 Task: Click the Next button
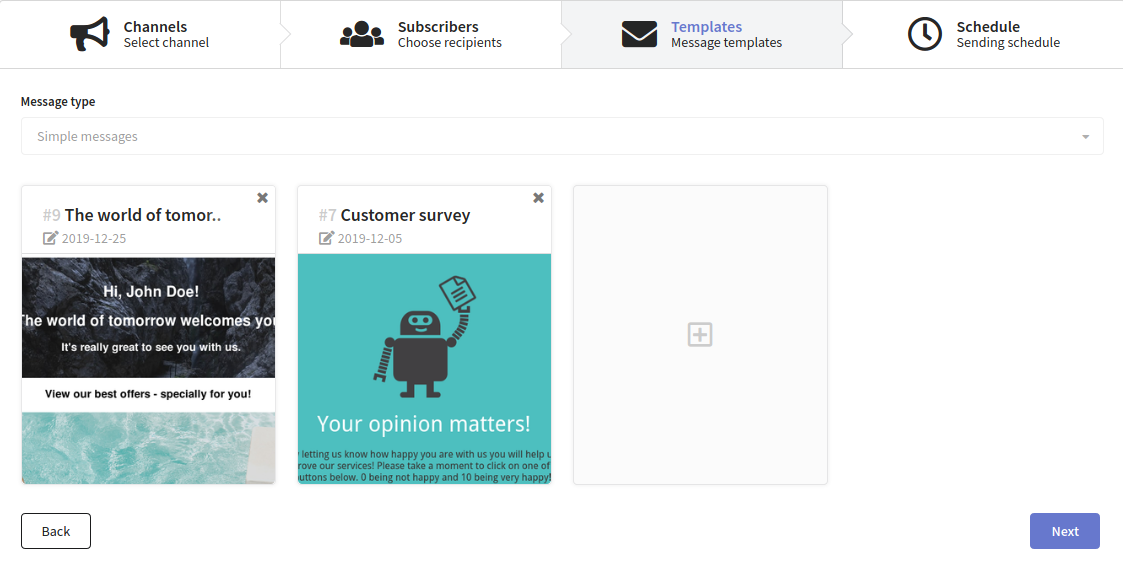pyautogui.click(x=1065, y=531)
